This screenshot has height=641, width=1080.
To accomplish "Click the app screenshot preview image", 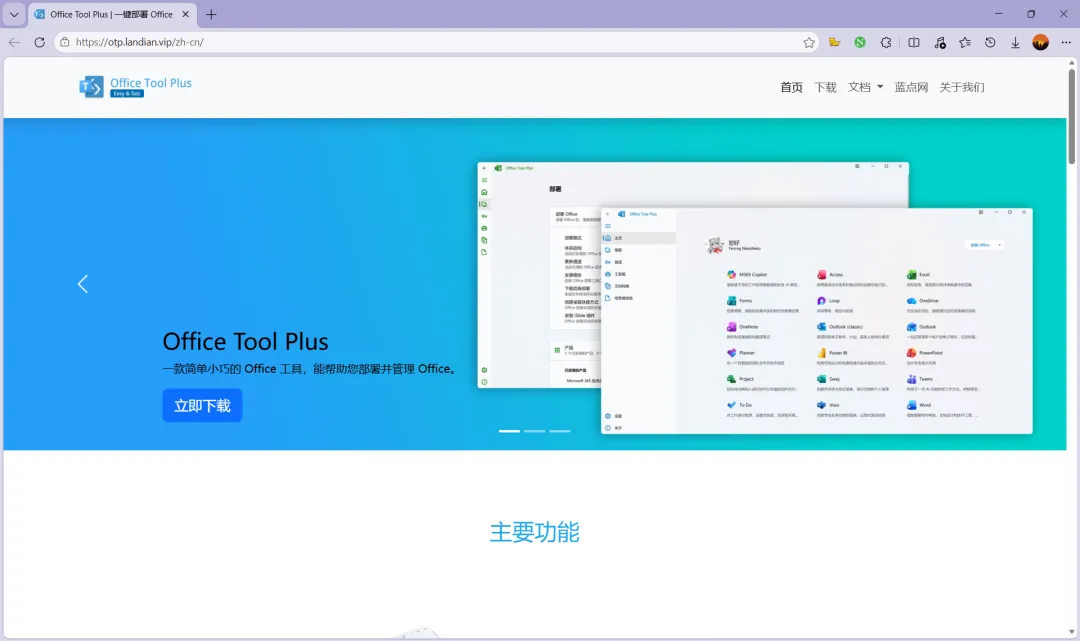I will click(755, 298).
